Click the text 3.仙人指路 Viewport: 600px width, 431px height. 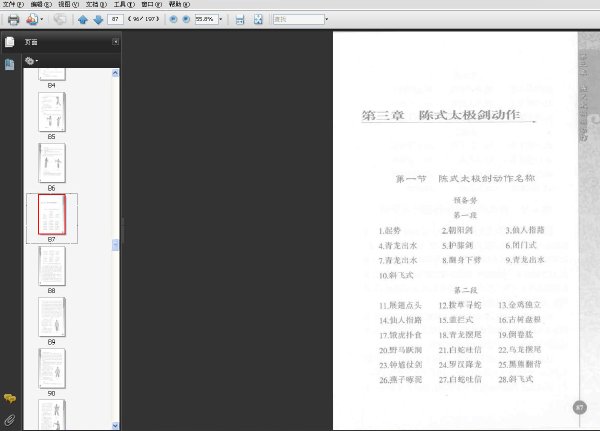click(x=525, y=230)
